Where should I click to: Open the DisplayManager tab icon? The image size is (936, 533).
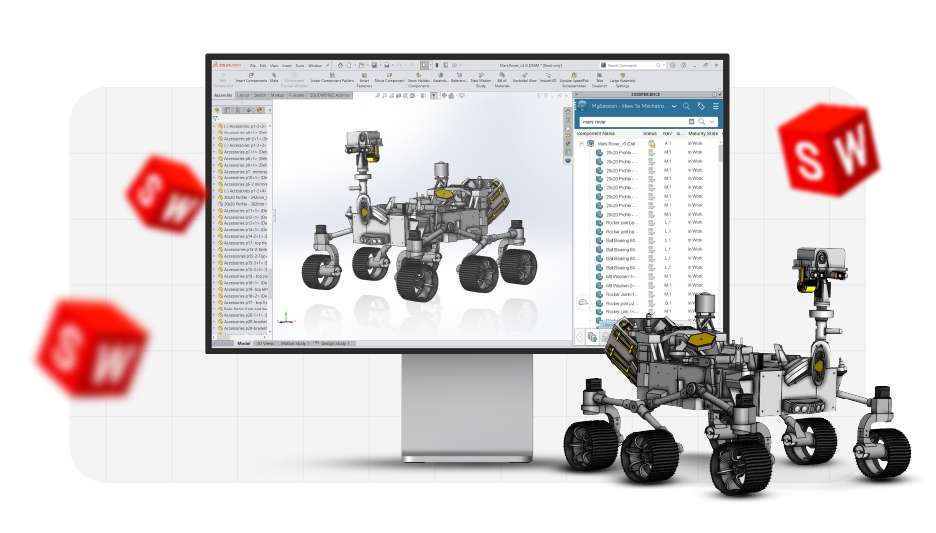[x=259, y=110]
